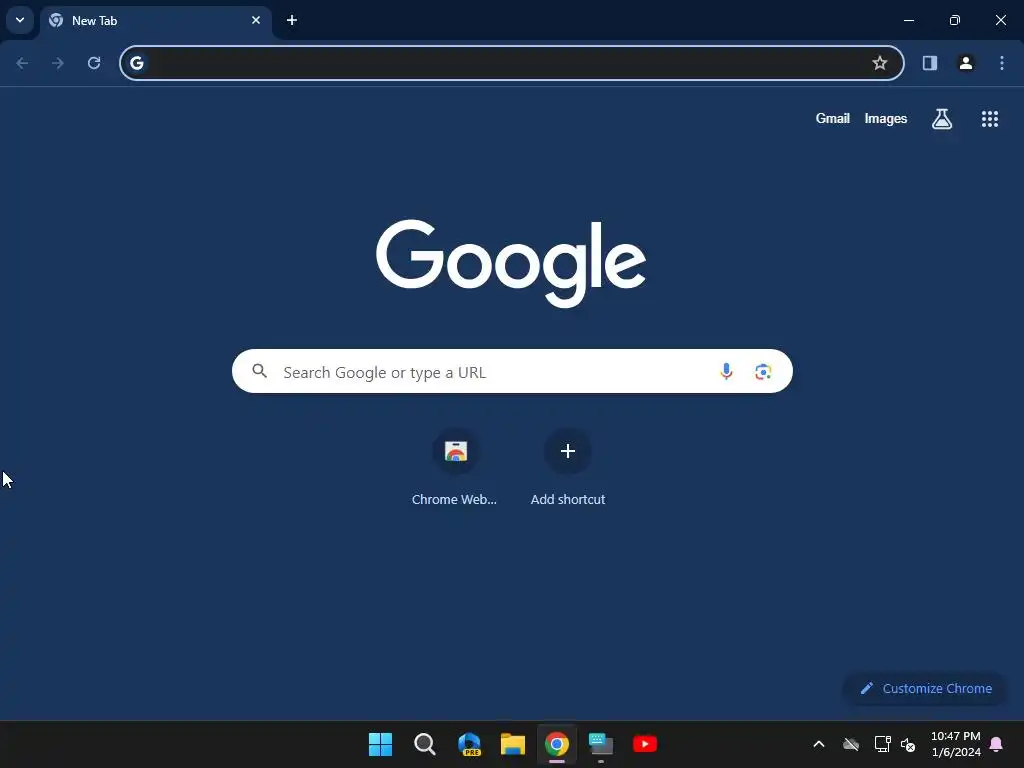This screenshot has width=1024, height=768.
Task: Open Windows taskbar search
Action: click(424, 744)
